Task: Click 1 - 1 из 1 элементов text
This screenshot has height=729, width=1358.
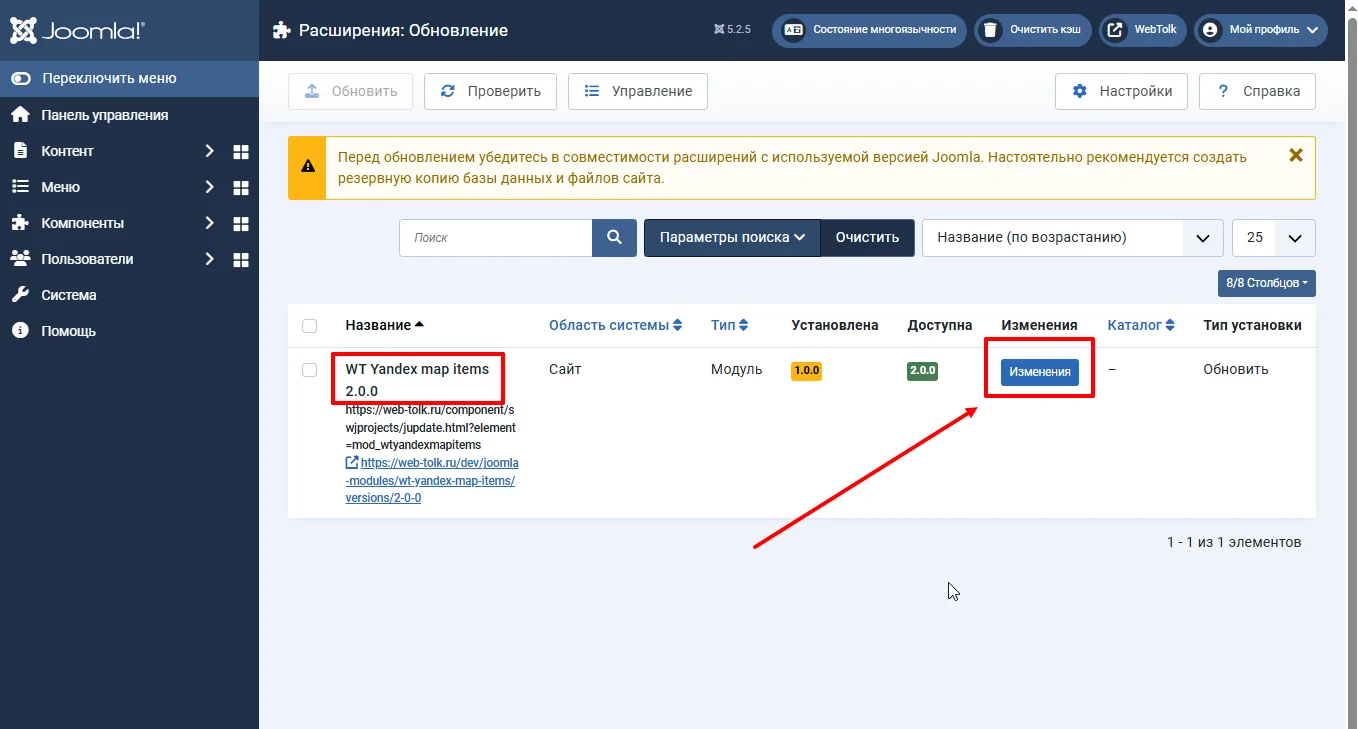Action: coord(1234,542)
